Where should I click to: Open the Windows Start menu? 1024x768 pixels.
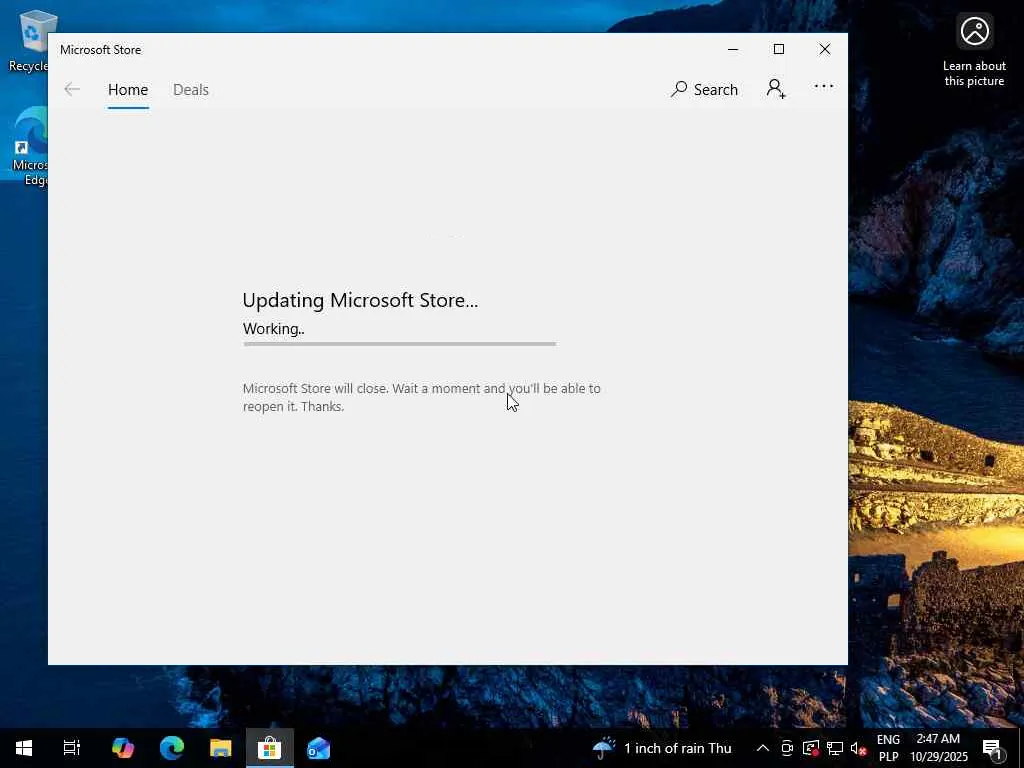24,748
